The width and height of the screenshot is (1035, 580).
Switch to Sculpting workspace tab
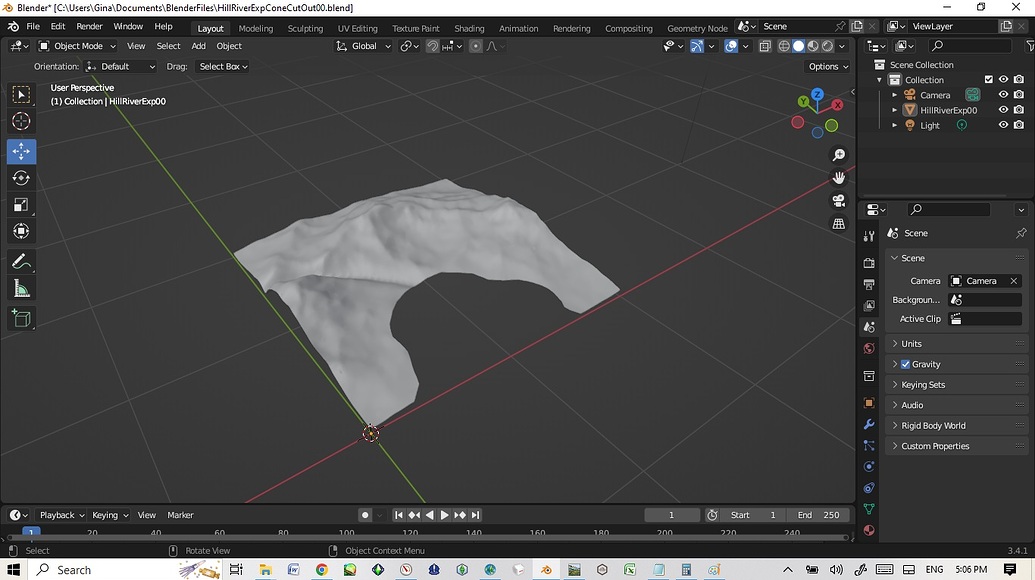[x=305, y=28]
